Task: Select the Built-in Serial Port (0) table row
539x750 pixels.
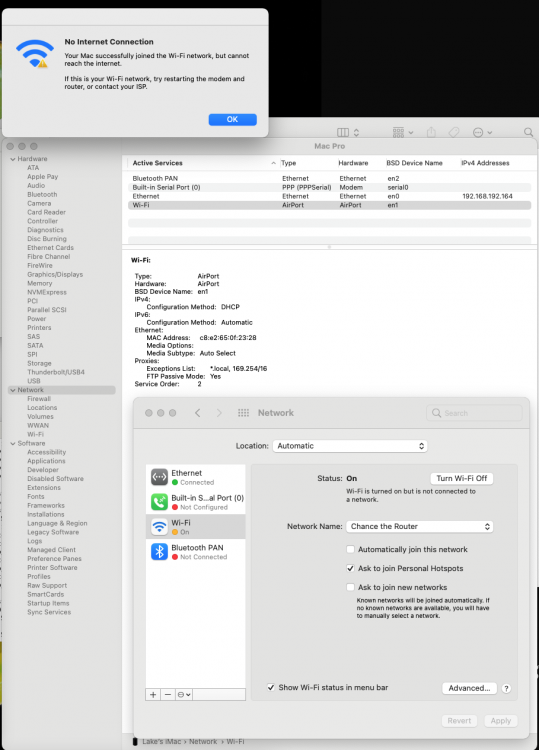Action: tap(330, 188)
